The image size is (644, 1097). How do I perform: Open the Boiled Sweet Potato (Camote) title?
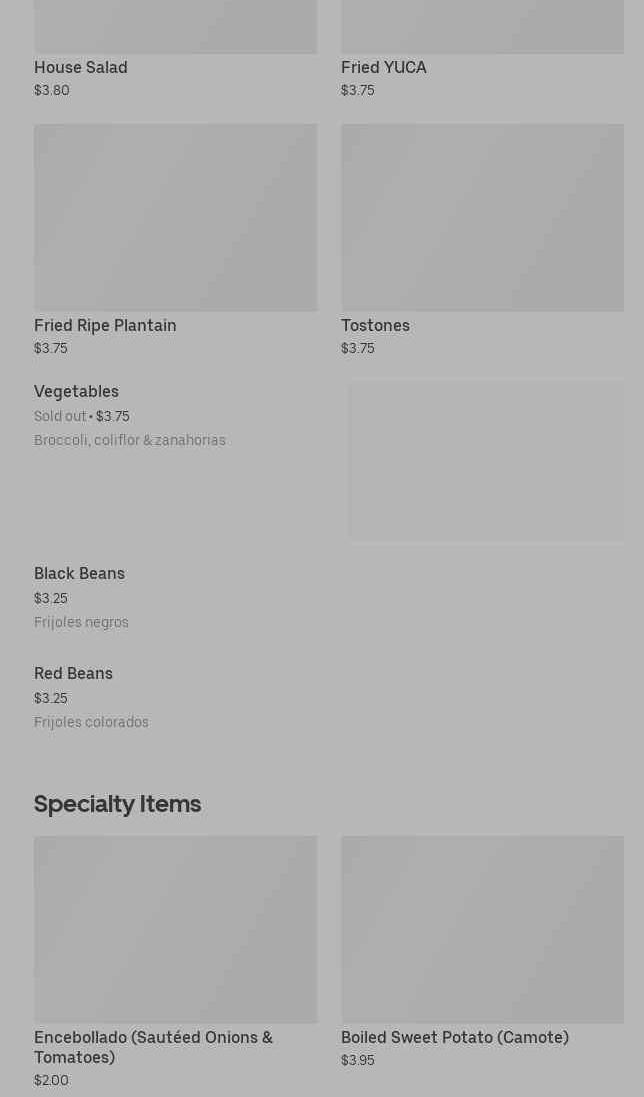pyautogui.click(x=454, y=1037)
